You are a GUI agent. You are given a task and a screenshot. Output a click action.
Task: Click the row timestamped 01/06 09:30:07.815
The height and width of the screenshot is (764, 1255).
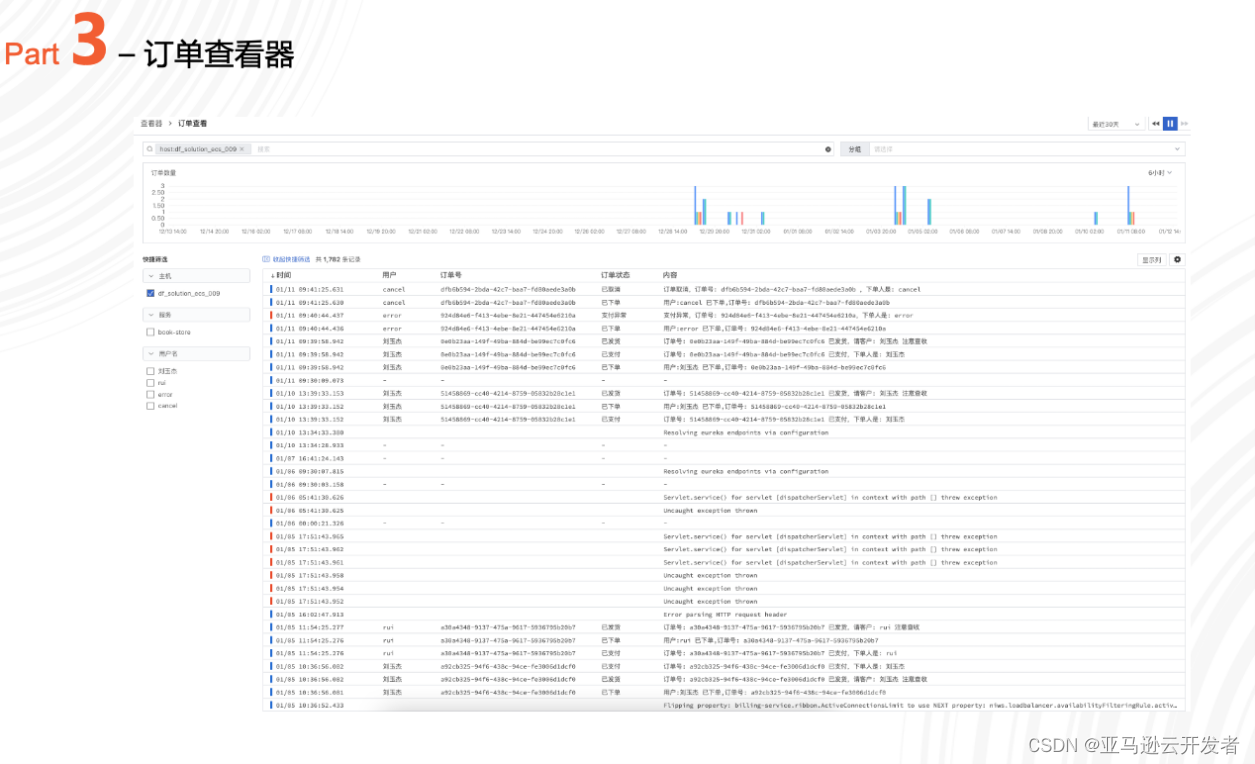(x=724, y=471)
